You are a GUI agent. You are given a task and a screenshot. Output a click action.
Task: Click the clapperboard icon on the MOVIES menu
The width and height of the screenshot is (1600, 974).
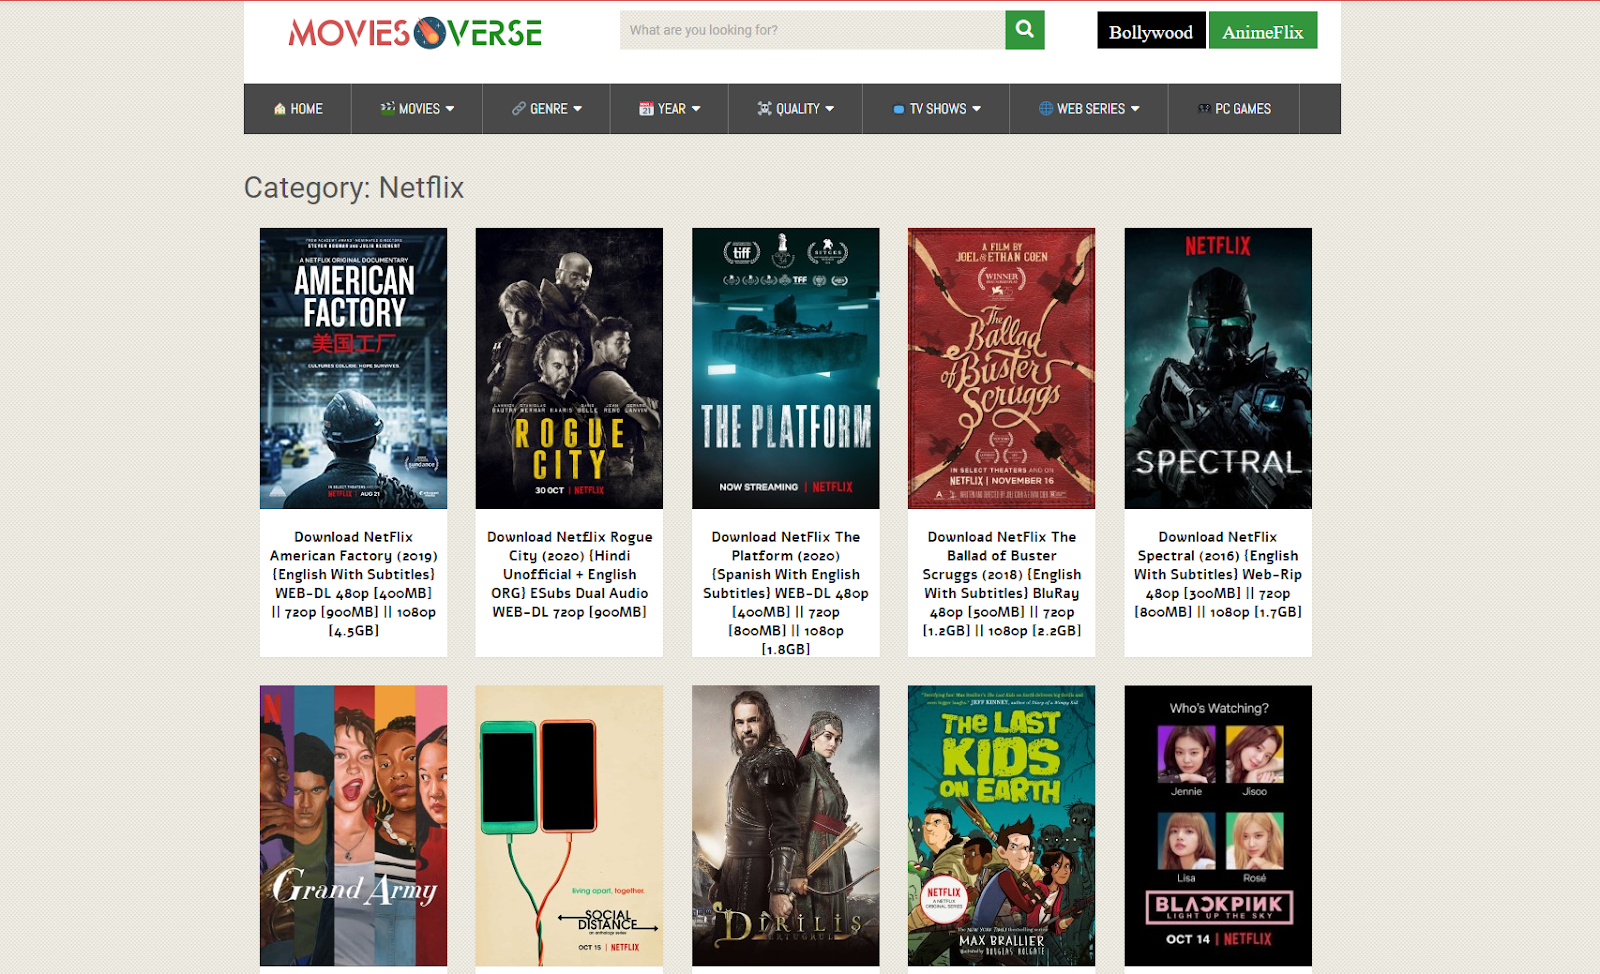tap(387, 109)
